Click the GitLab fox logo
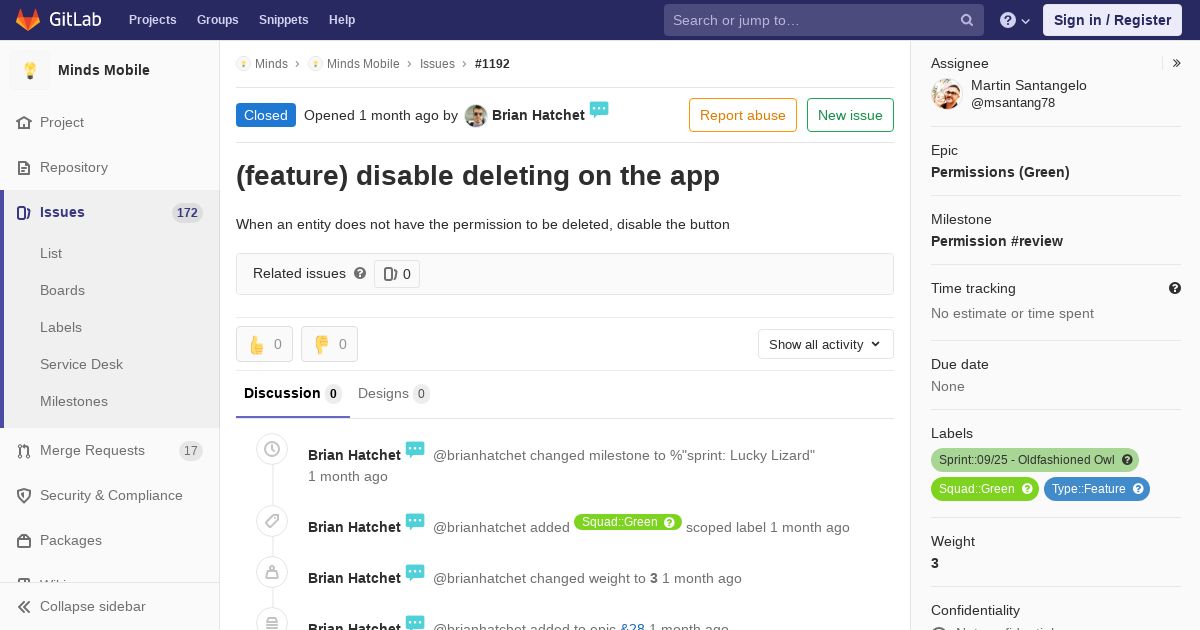The width and height of the screenshot is (1200, 630). (28, 19)
